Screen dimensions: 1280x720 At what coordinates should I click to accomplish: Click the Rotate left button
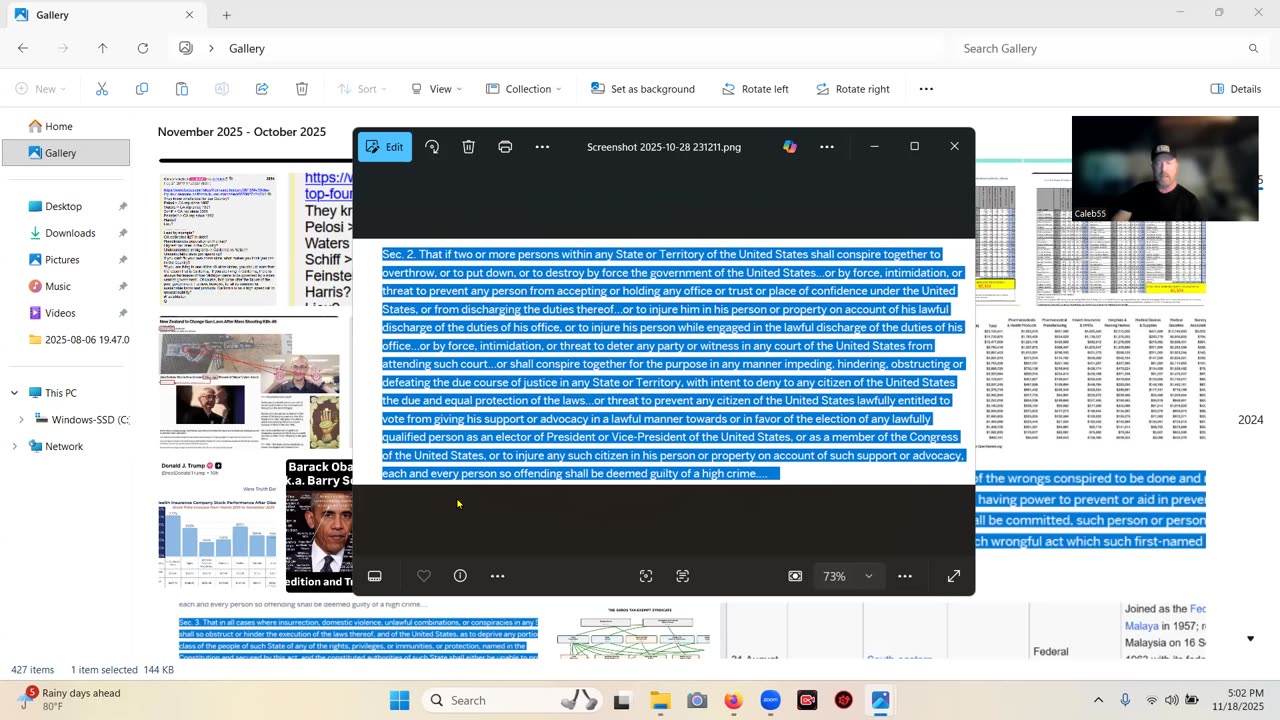[x=756, y=89]
